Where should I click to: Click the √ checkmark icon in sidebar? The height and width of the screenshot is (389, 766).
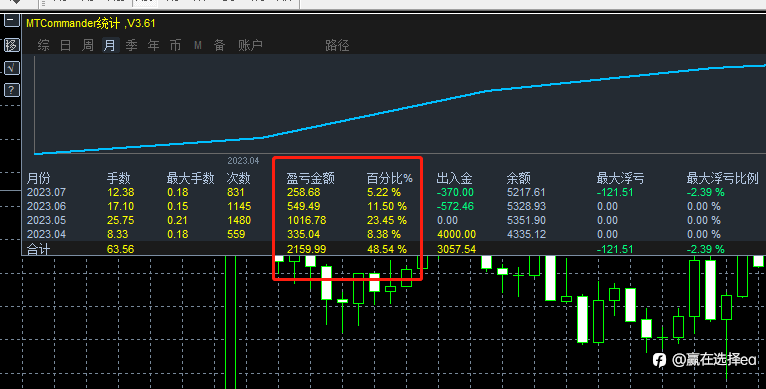pos(12,68)
